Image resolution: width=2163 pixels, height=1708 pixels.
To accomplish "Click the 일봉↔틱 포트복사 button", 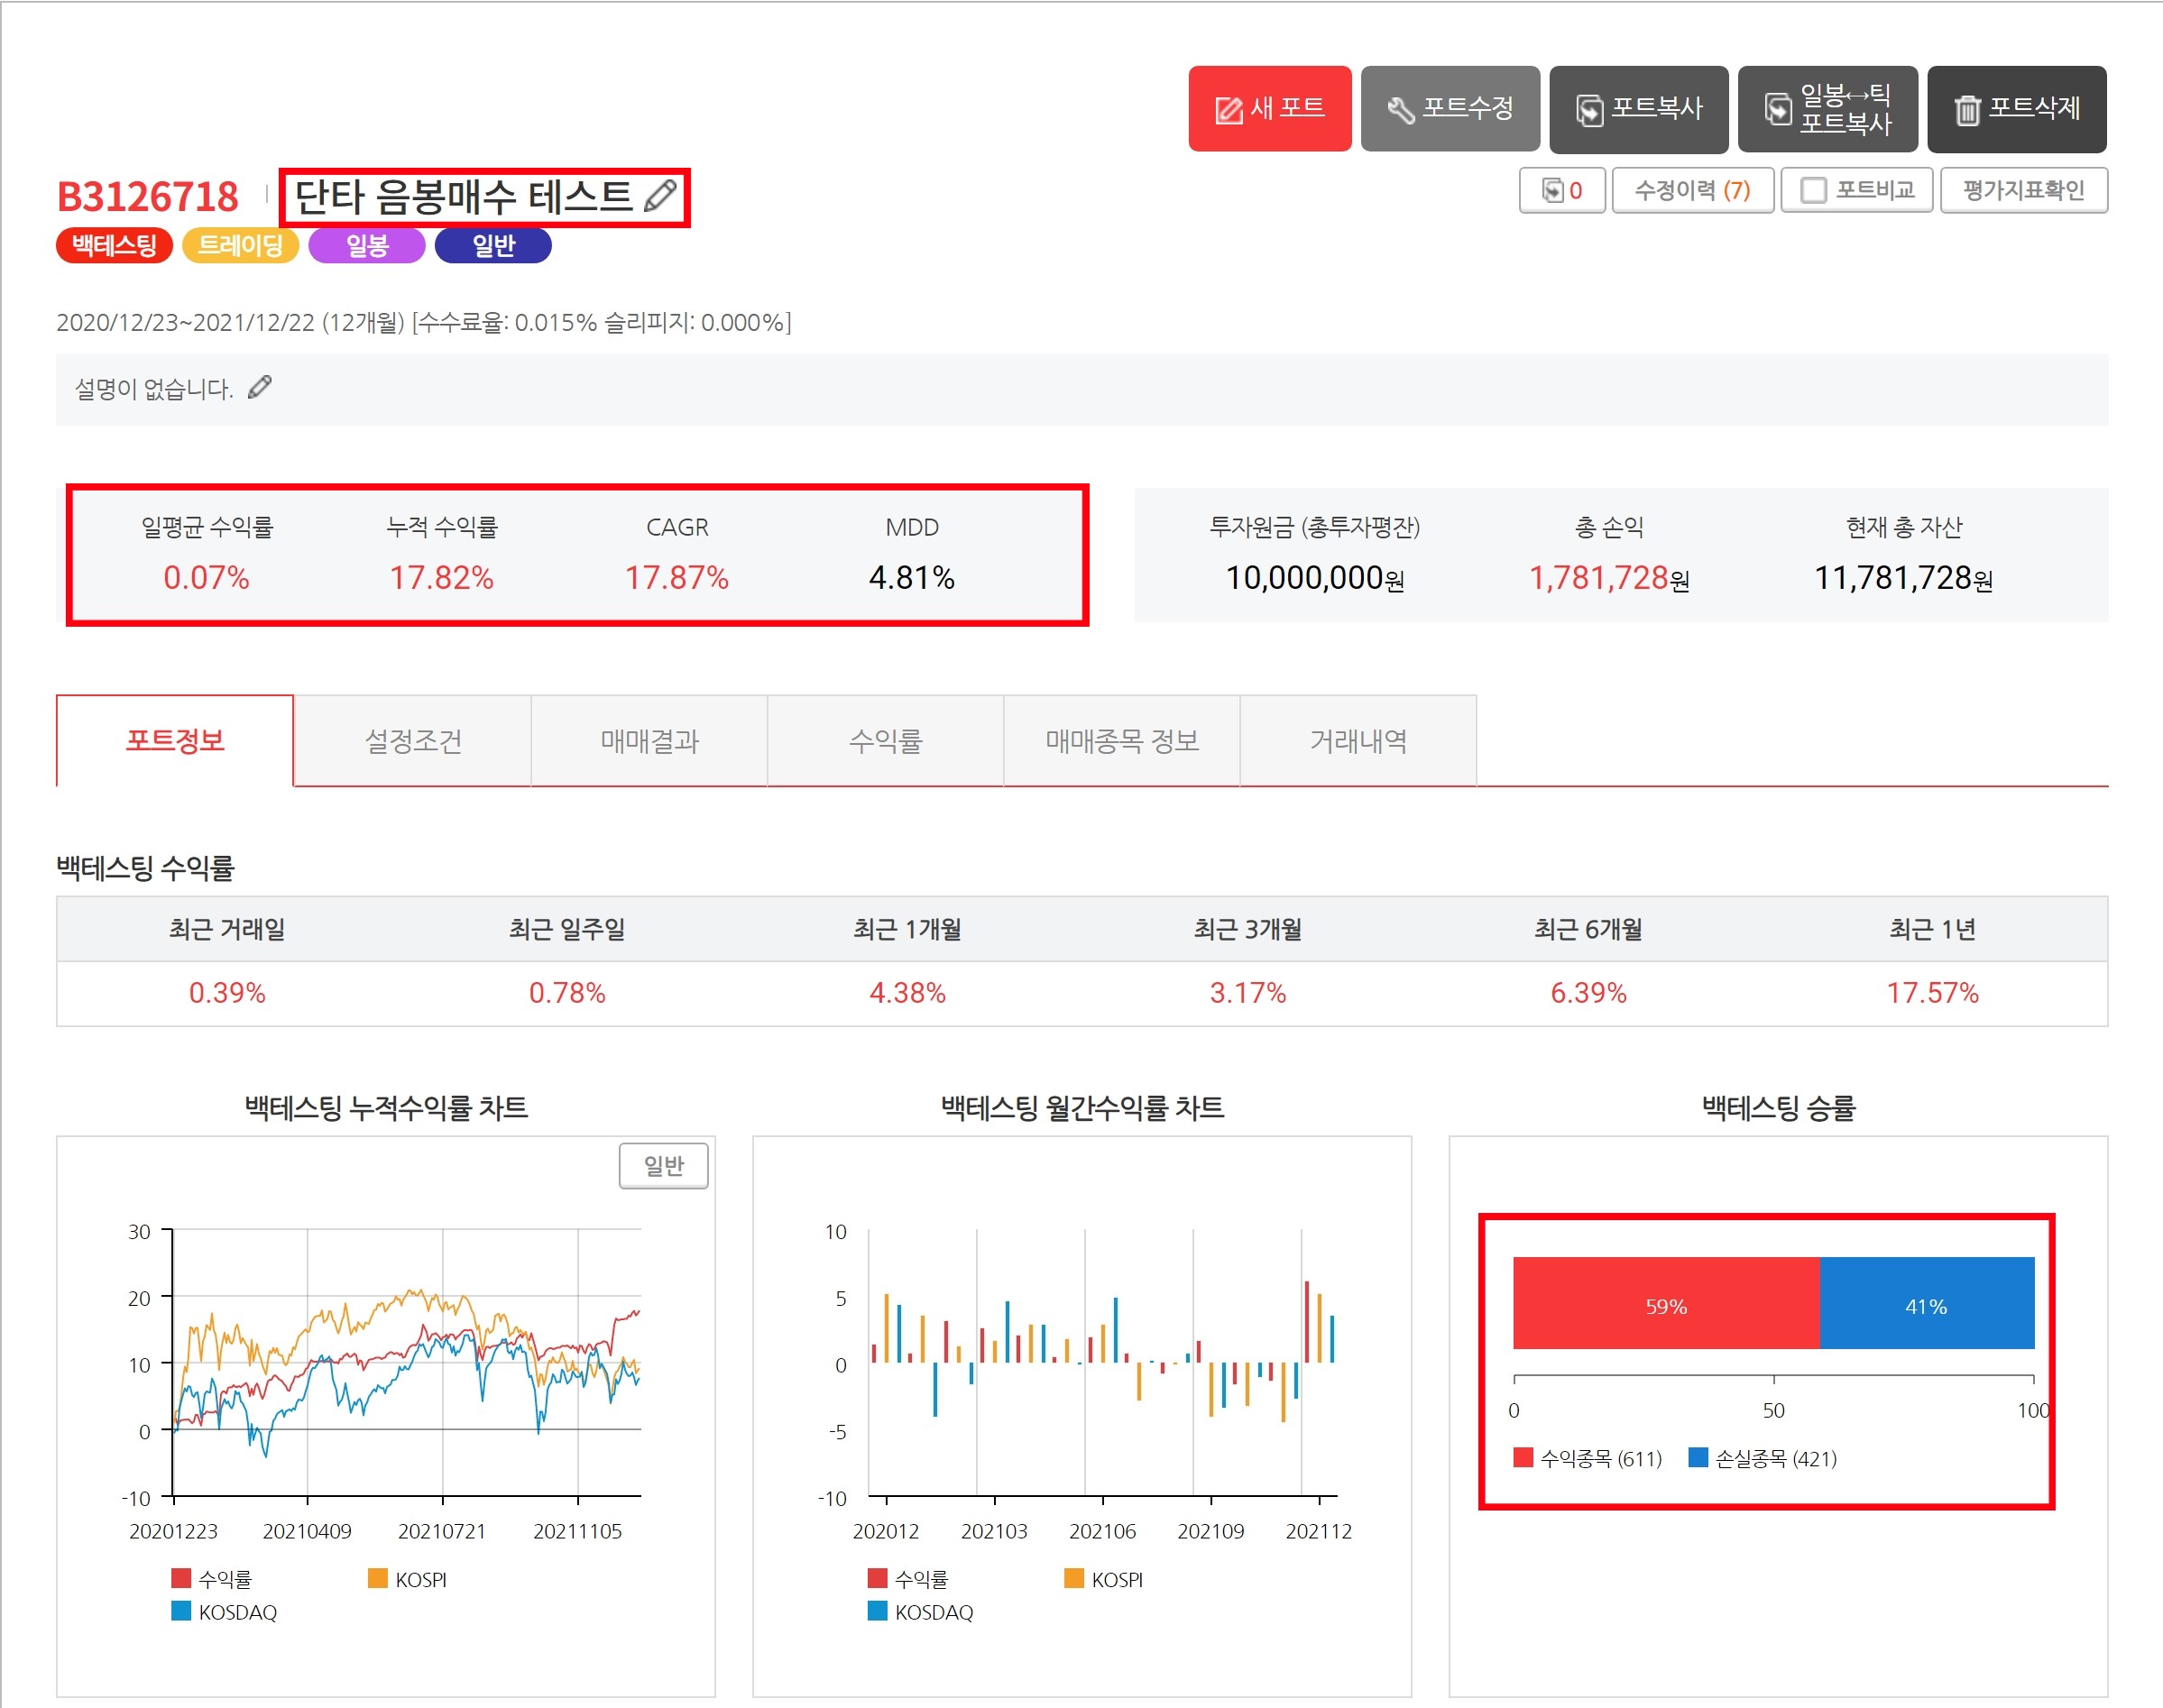I will point(1827,108).
